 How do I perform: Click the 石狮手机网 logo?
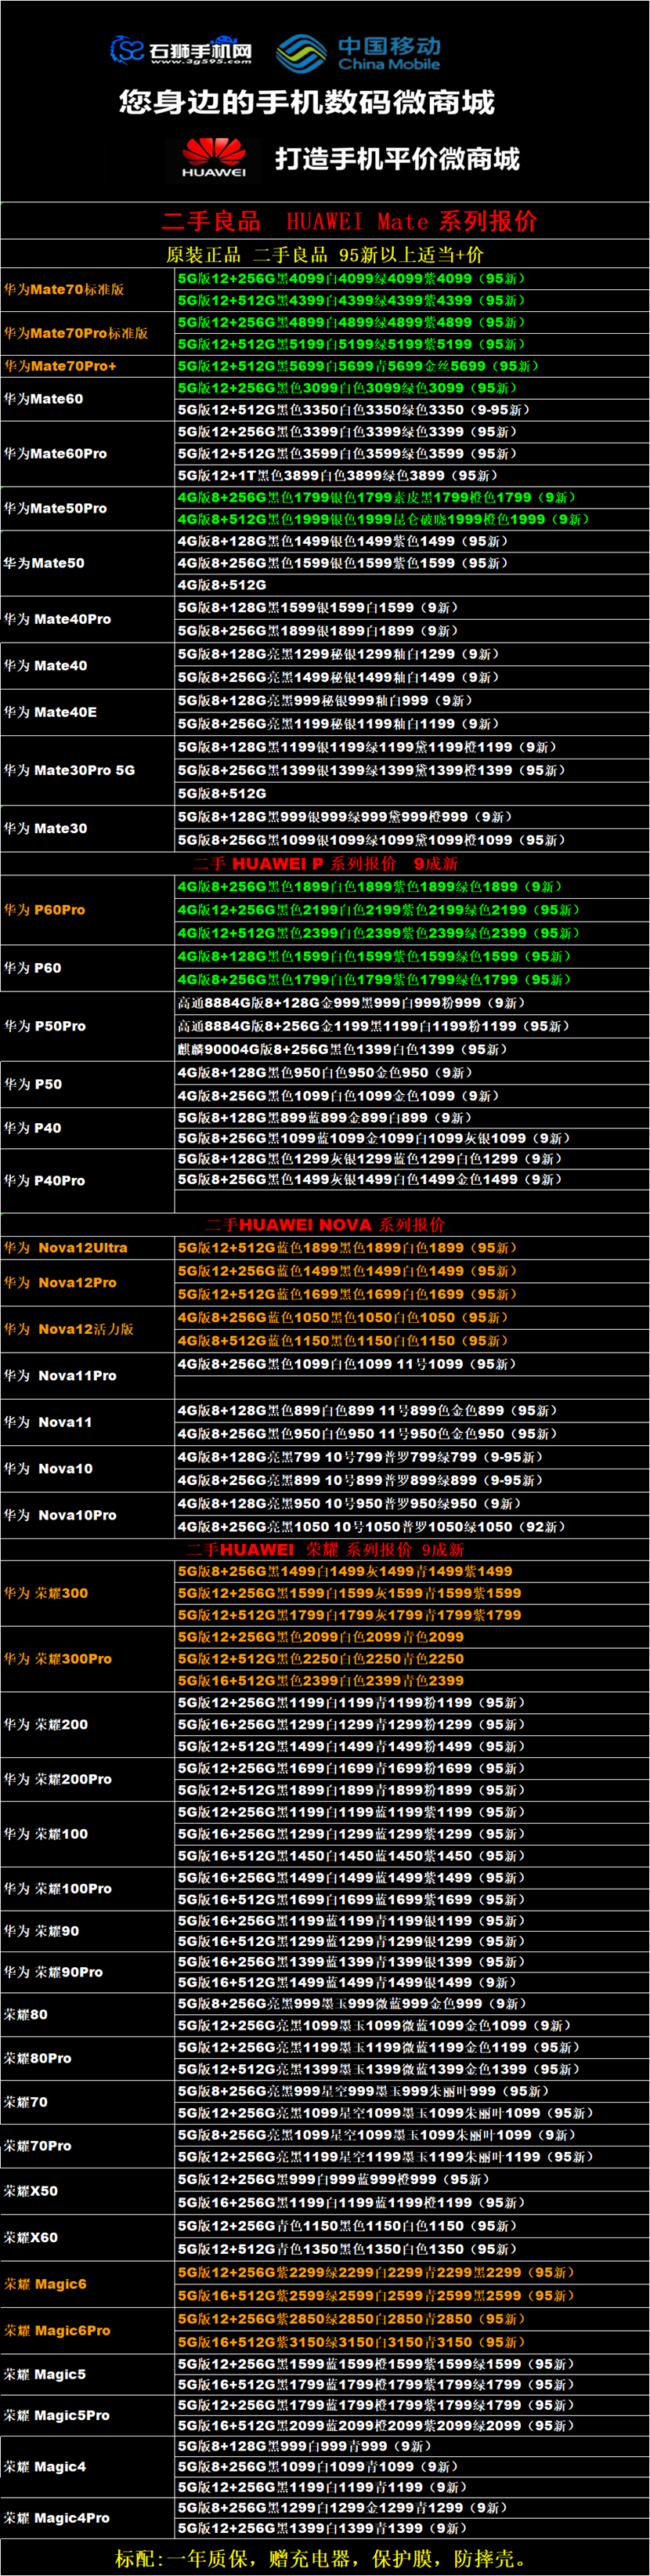tap(181, 50)
